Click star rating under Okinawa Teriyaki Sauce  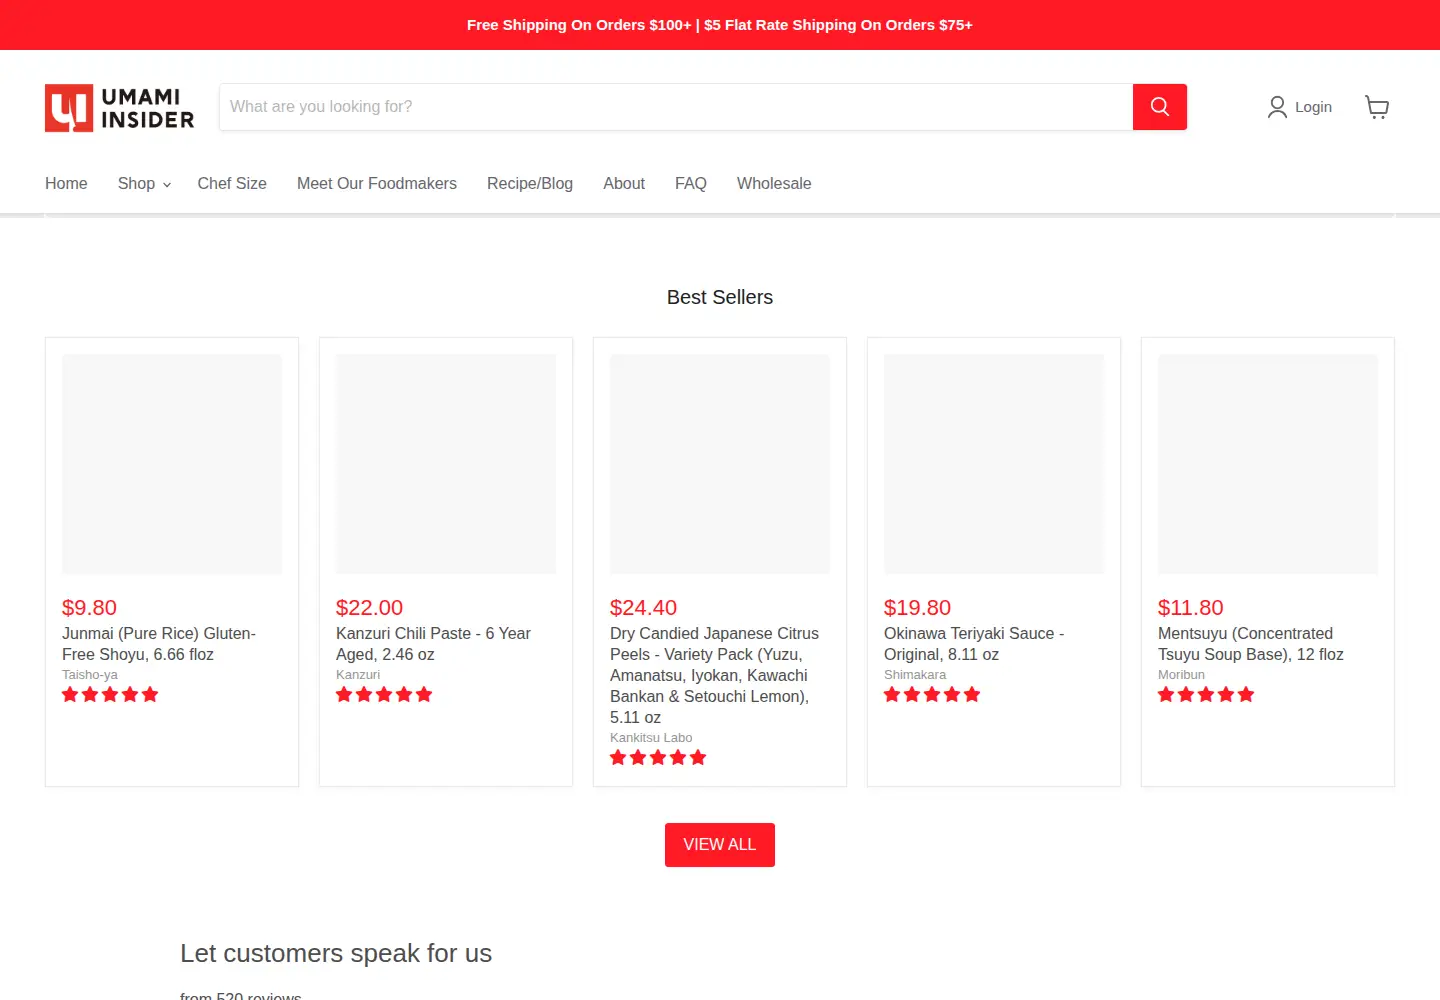[x=932, y=695]
